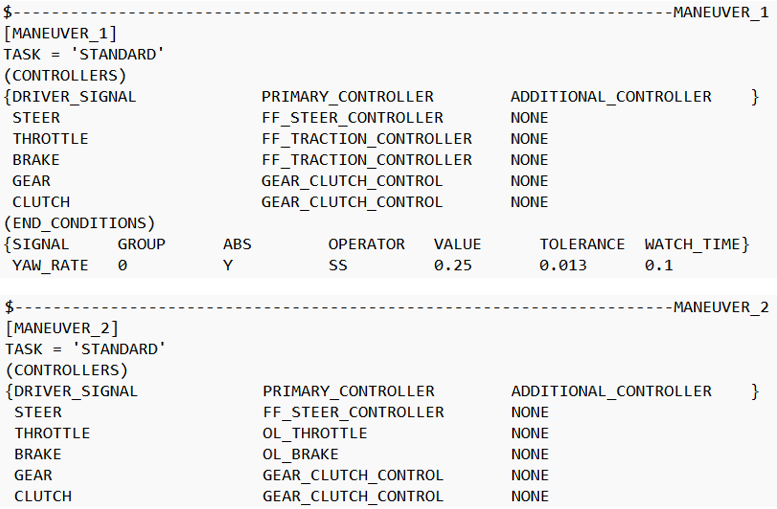Image resolution: width=777 pixels, height=509 pixels.
Task: Select the OL_THROTTLE controller text
Action: tap(315, 433)
